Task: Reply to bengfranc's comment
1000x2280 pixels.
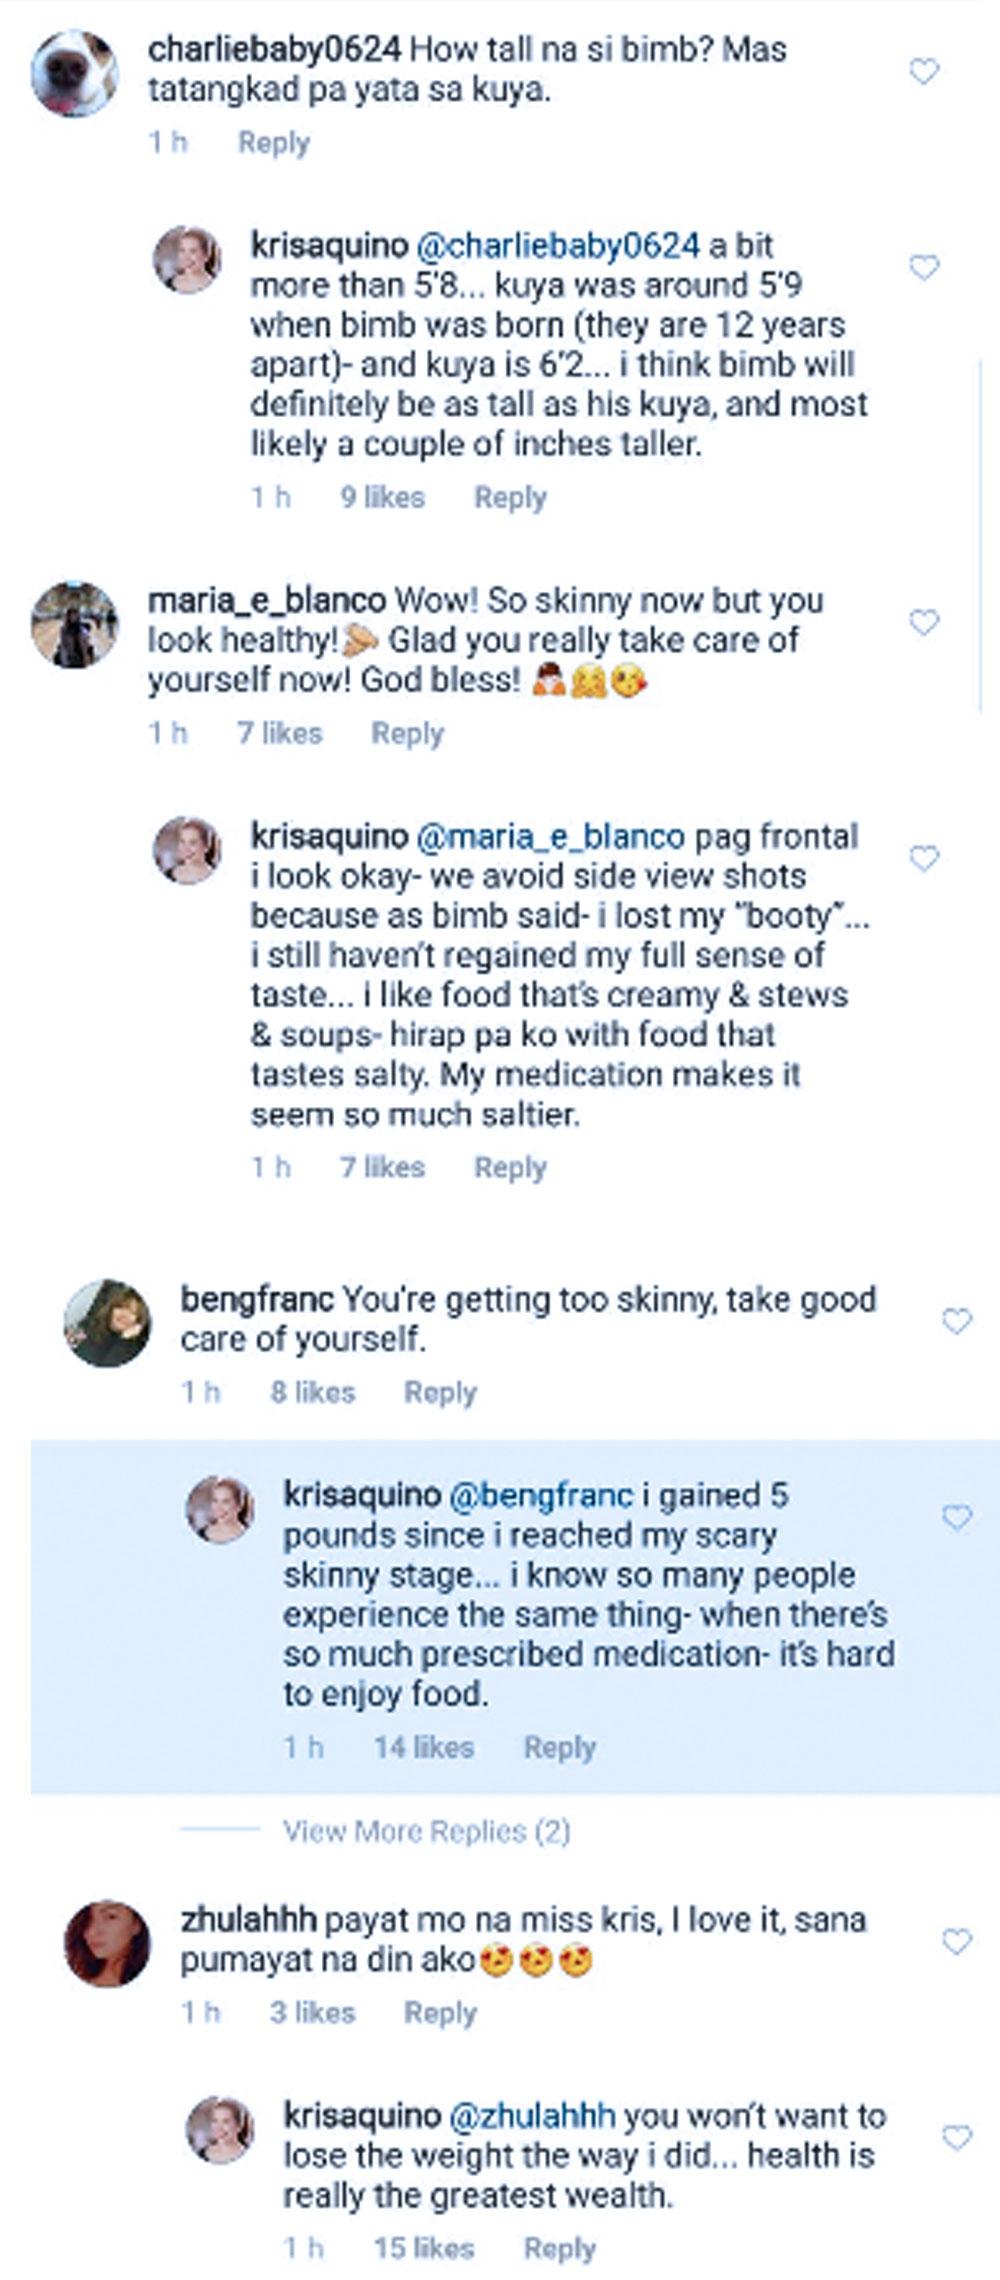Action: coord(440,1392)
